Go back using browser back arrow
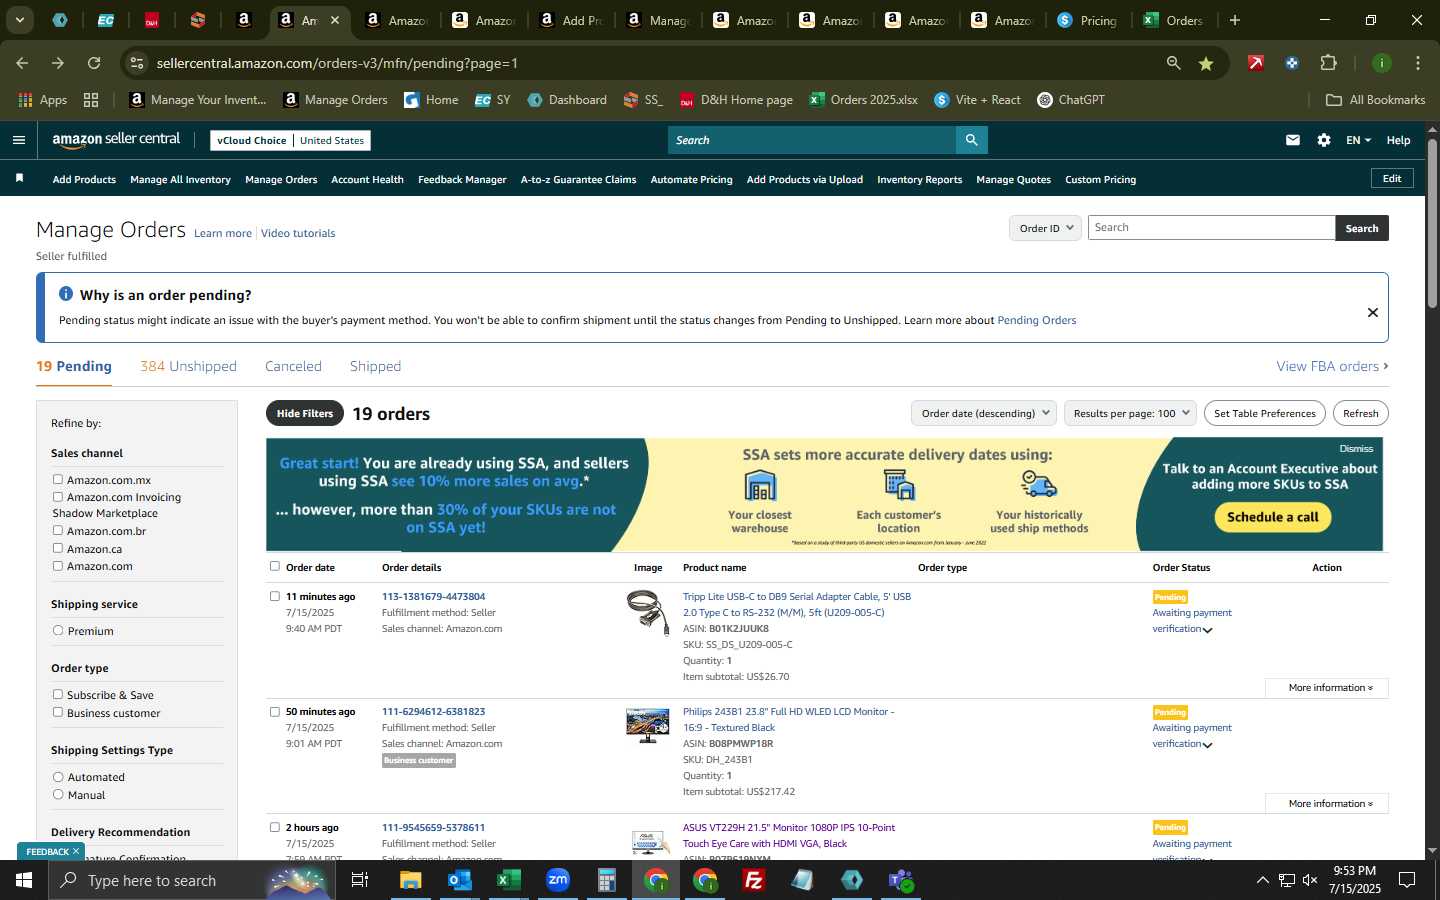The width and height of the screenshot is (1440, 900). (22, 63)
